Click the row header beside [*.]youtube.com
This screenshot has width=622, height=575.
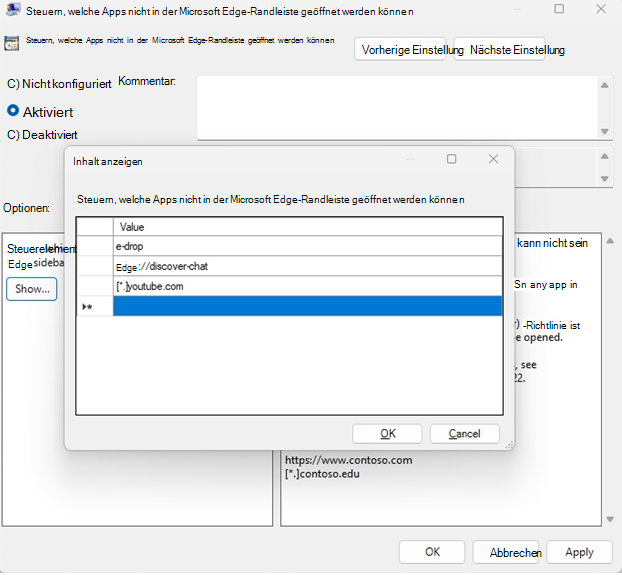click(x=95, y=286)
